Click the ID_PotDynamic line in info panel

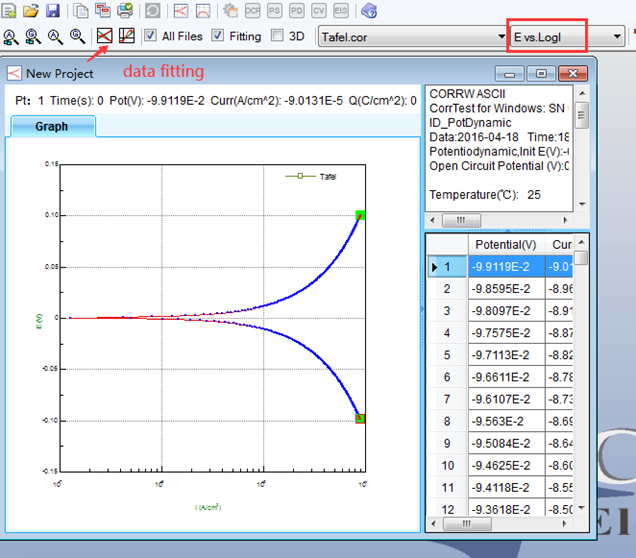tap(471, 122)
